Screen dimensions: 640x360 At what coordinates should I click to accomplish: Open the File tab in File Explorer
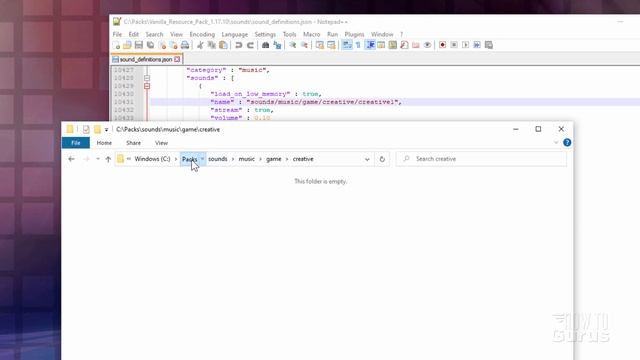tap(76, 143)
